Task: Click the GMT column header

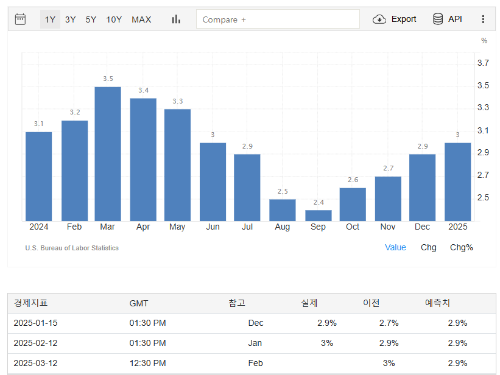Action: pos(139,303)
